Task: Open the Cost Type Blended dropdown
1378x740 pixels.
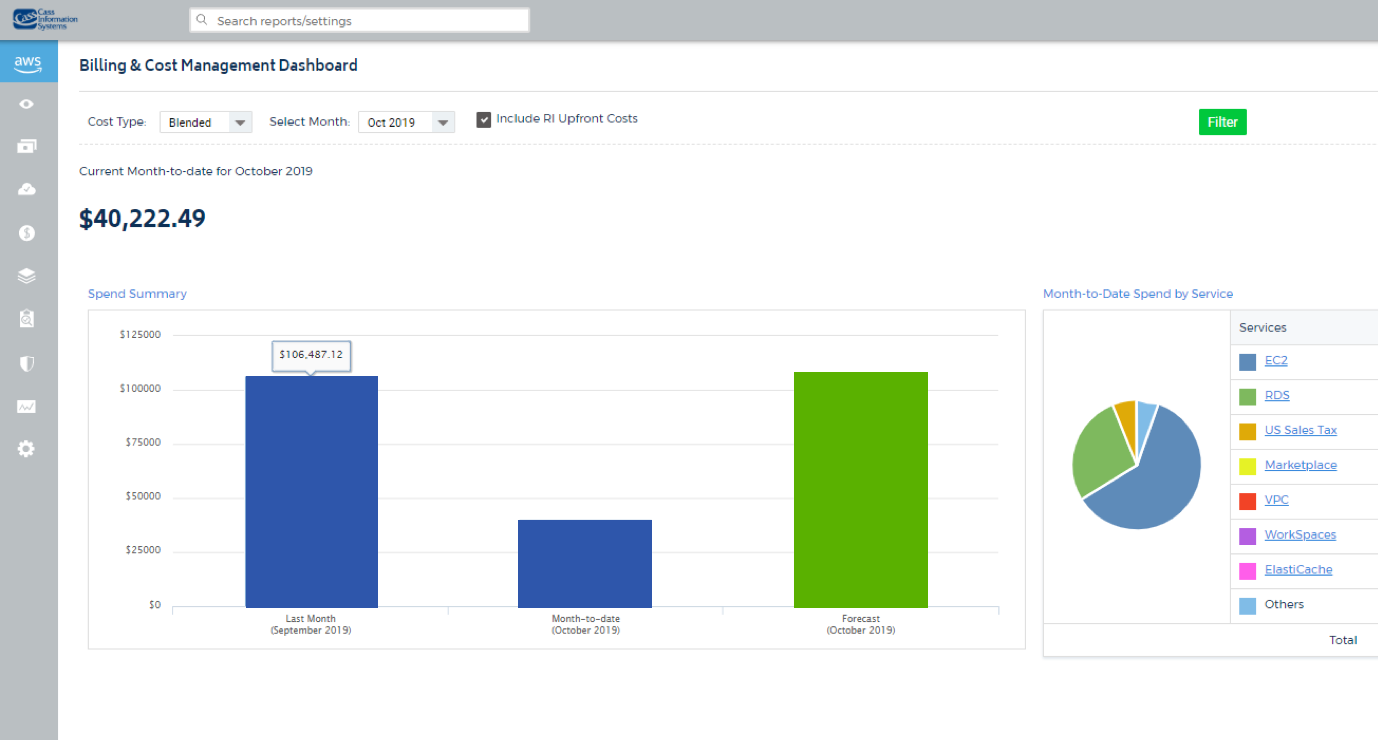Action: tap(205, 122)
